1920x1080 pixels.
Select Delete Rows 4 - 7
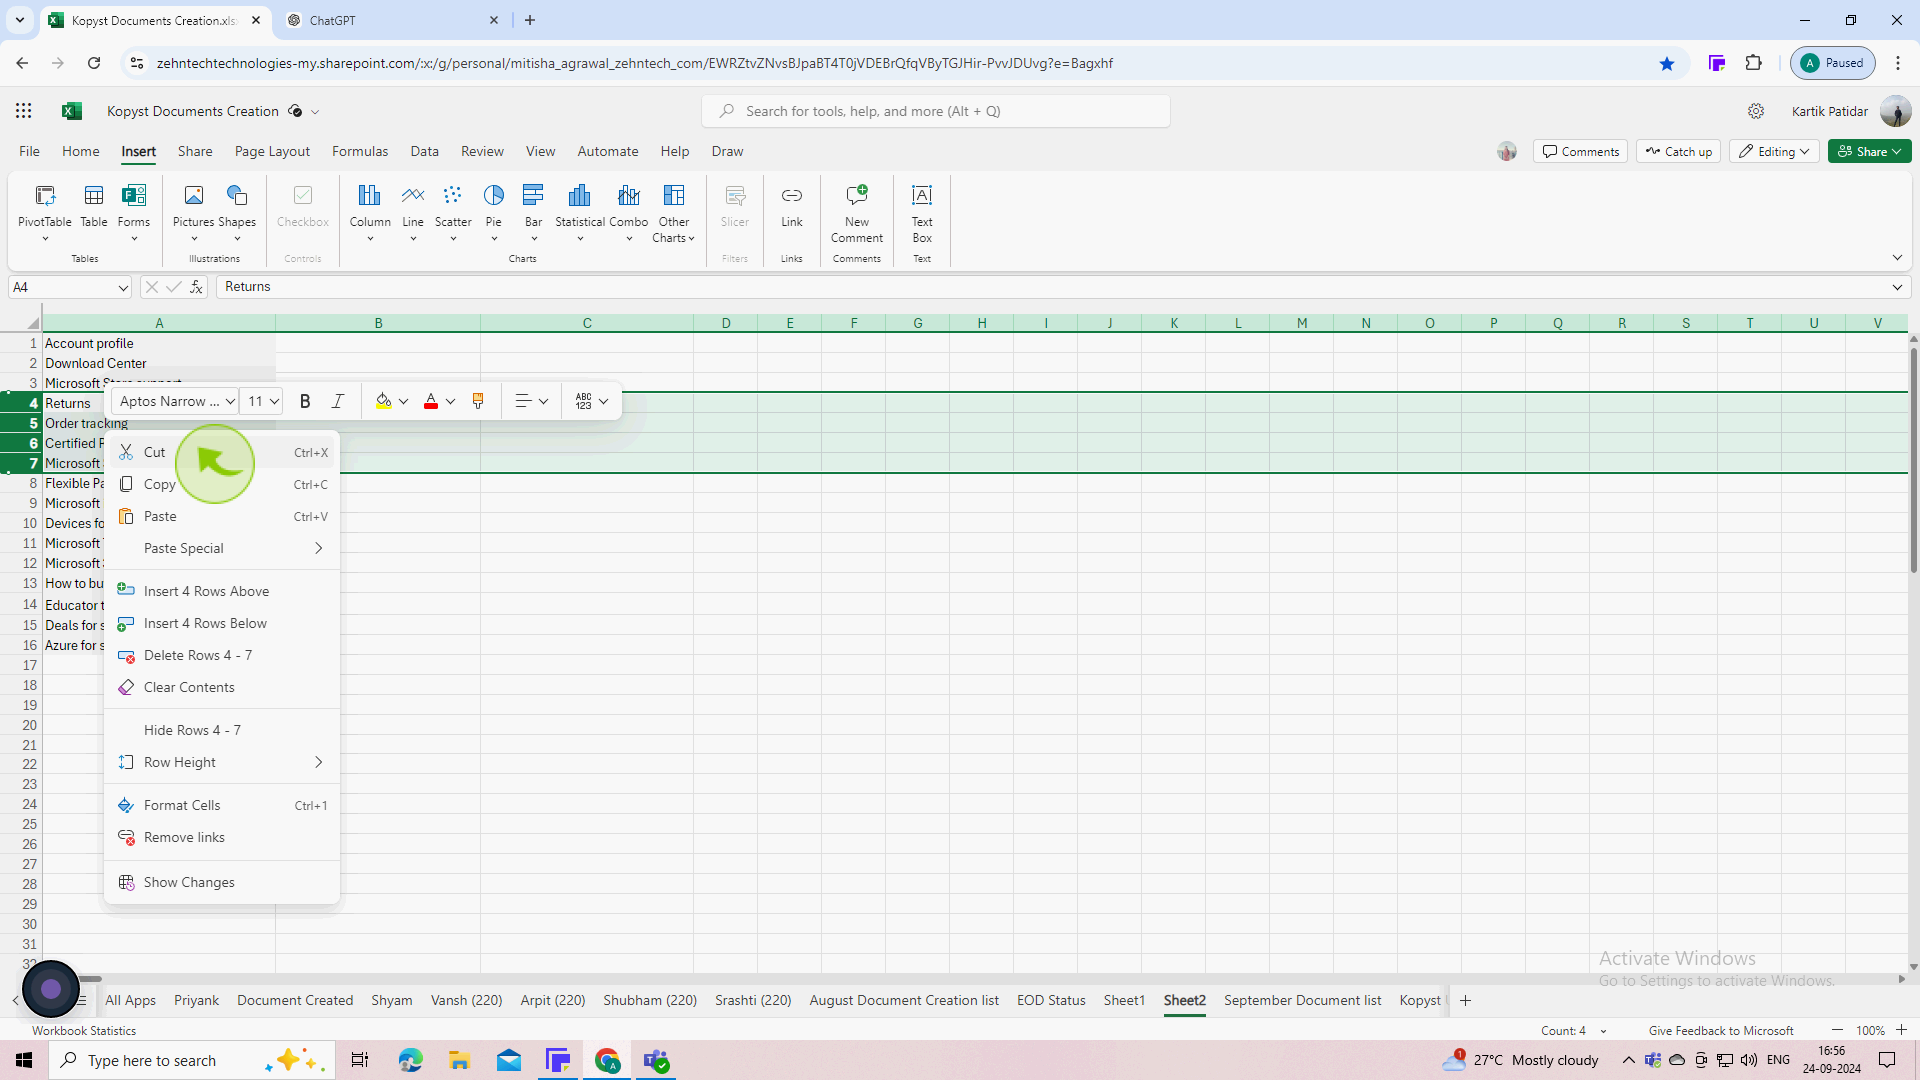tap(221, 655)
